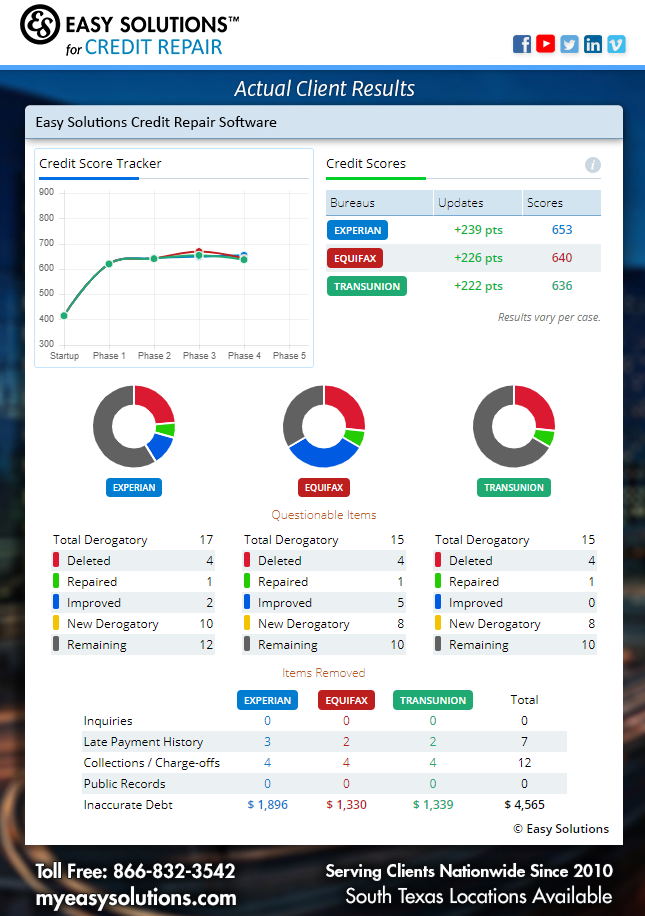Viewport: 645px width, 916px height.
Task: Click the Credit Scores info icon
Action: click(592, 165)
